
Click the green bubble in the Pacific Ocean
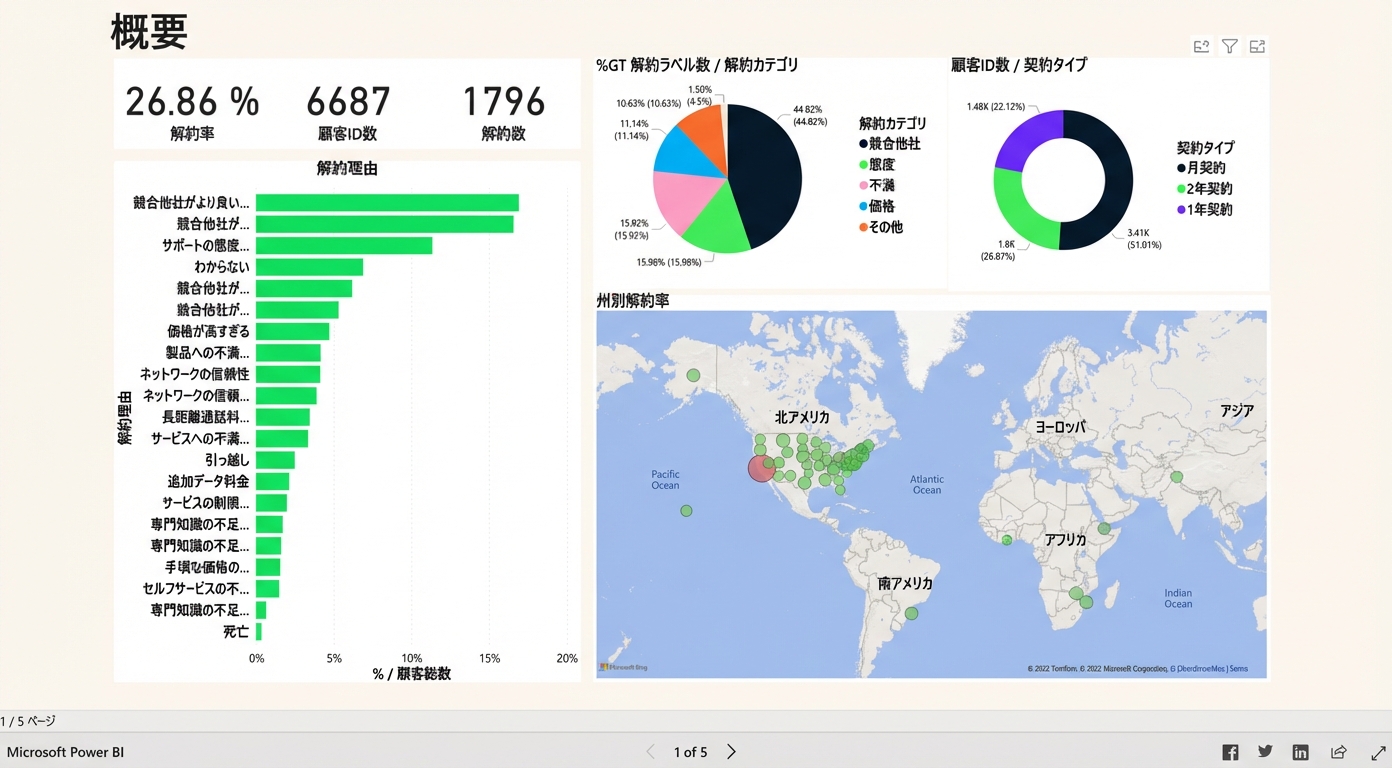[686, 511]
